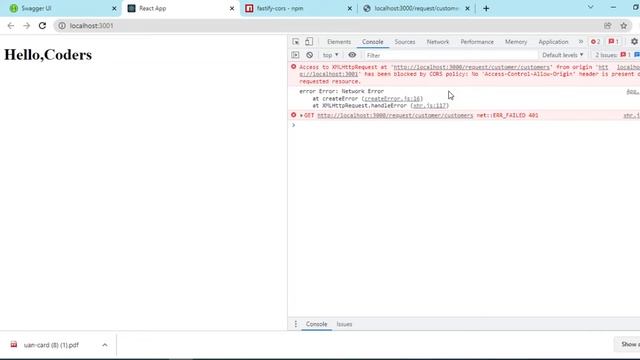The width and height of the screenshot is (640, 360).
Task: Bookmark this tab with star icon
Action: 624,26
